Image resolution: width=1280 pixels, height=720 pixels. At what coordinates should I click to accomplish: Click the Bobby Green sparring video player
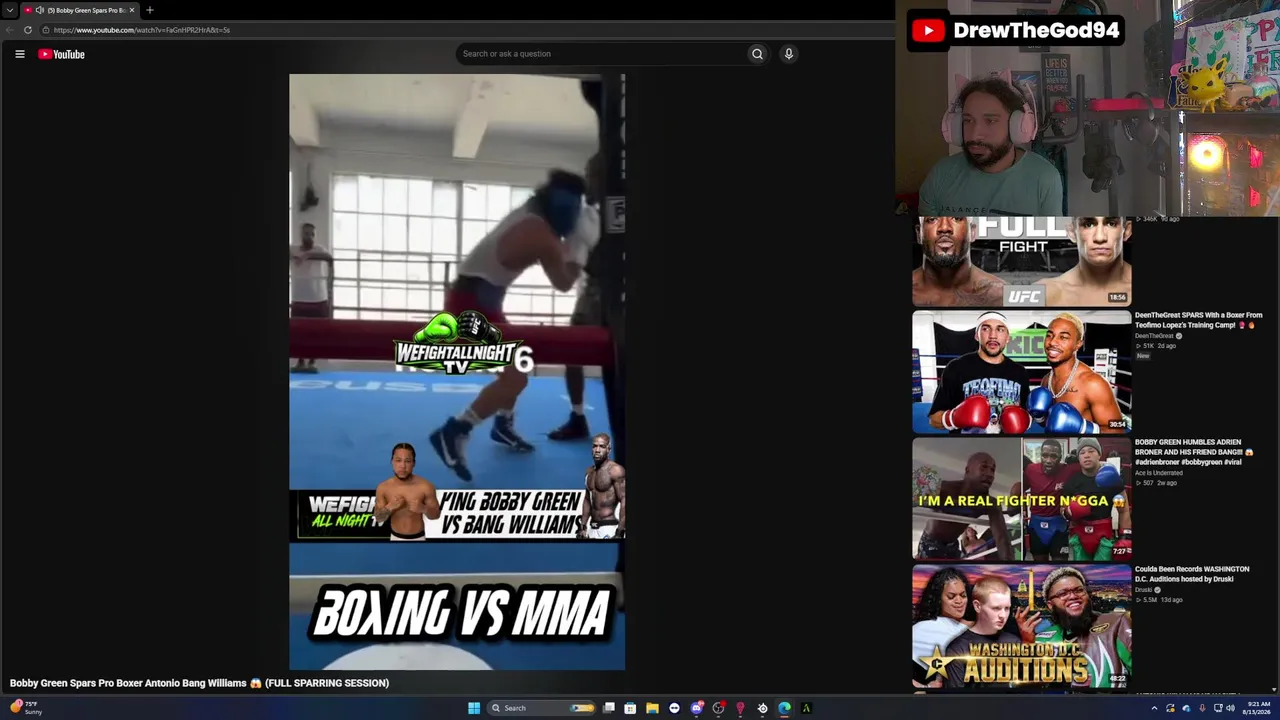pyautogui.click(x=457, y=371)
